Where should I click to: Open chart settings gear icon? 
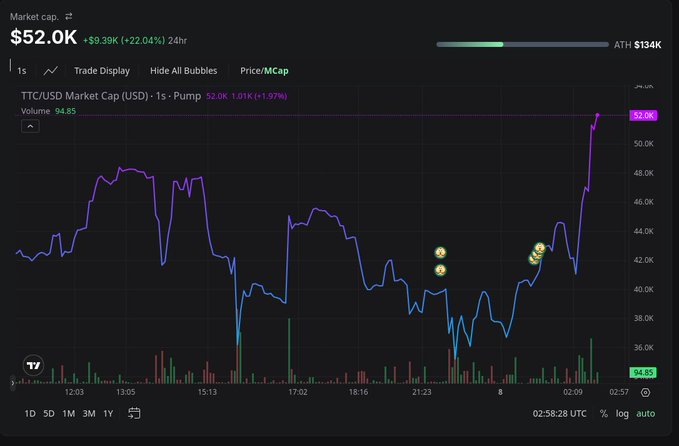(645, 392)
